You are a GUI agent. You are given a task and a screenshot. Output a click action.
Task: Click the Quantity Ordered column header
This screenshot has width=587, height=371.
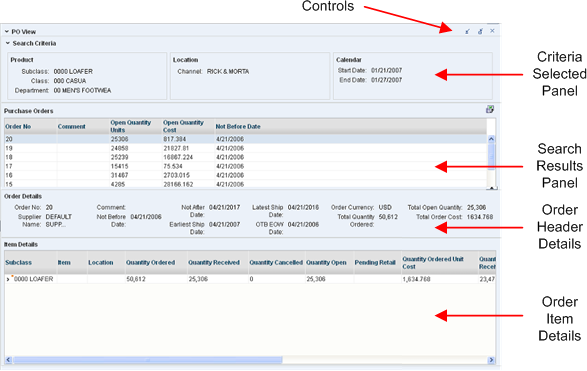(x=150, y=262)
